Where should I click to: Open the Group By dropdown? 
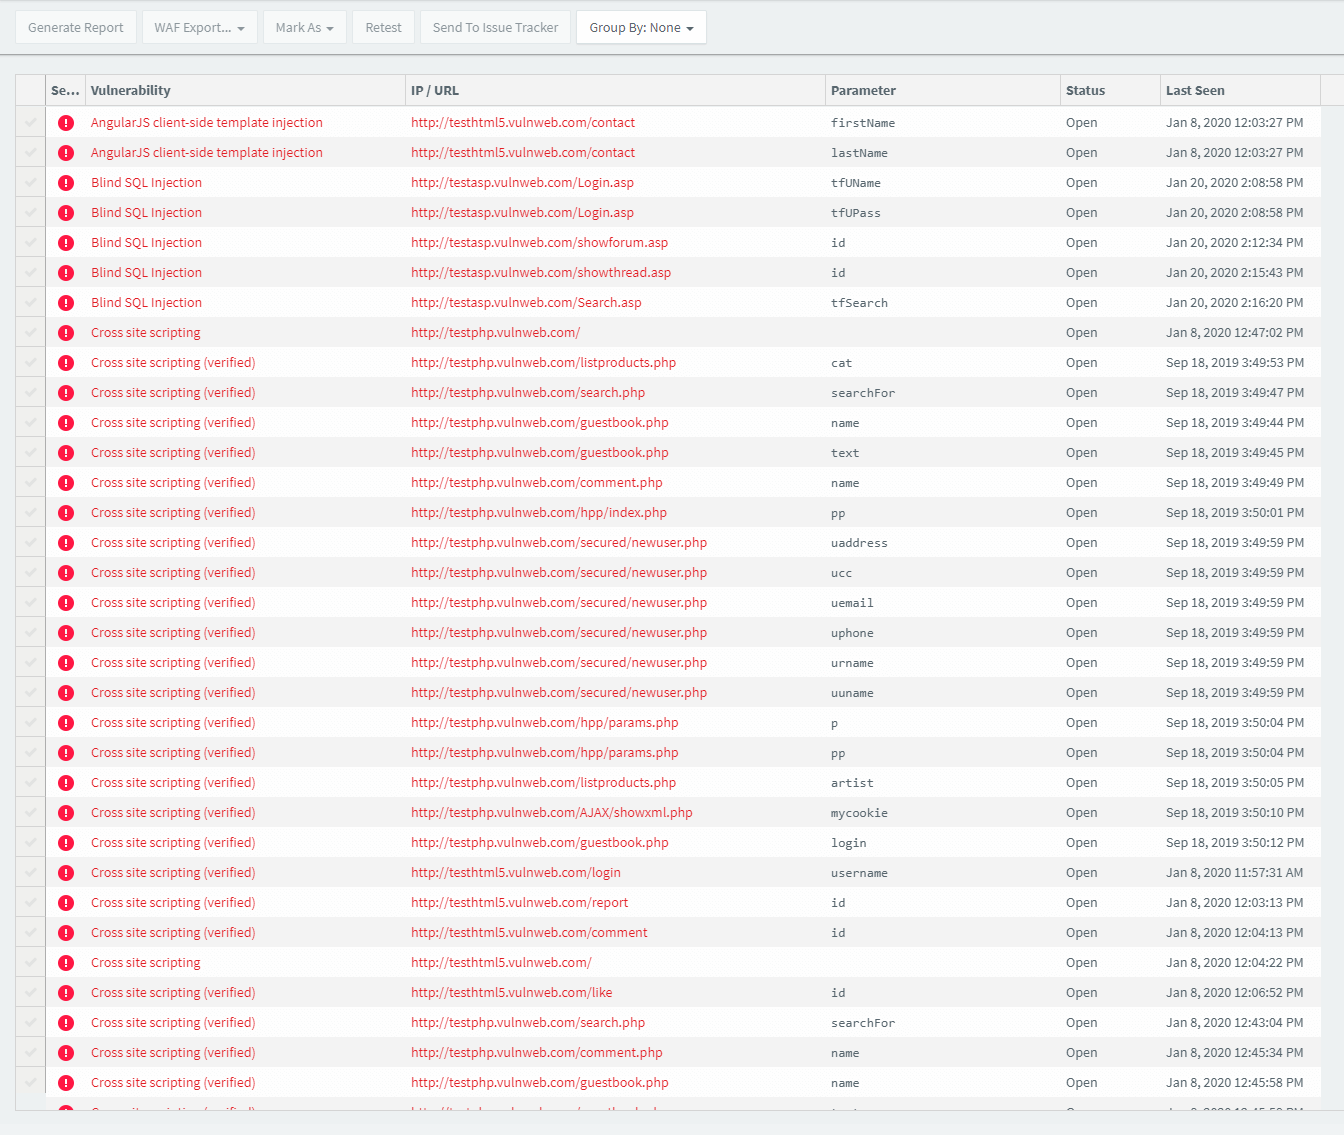click(x=641, y=27)
